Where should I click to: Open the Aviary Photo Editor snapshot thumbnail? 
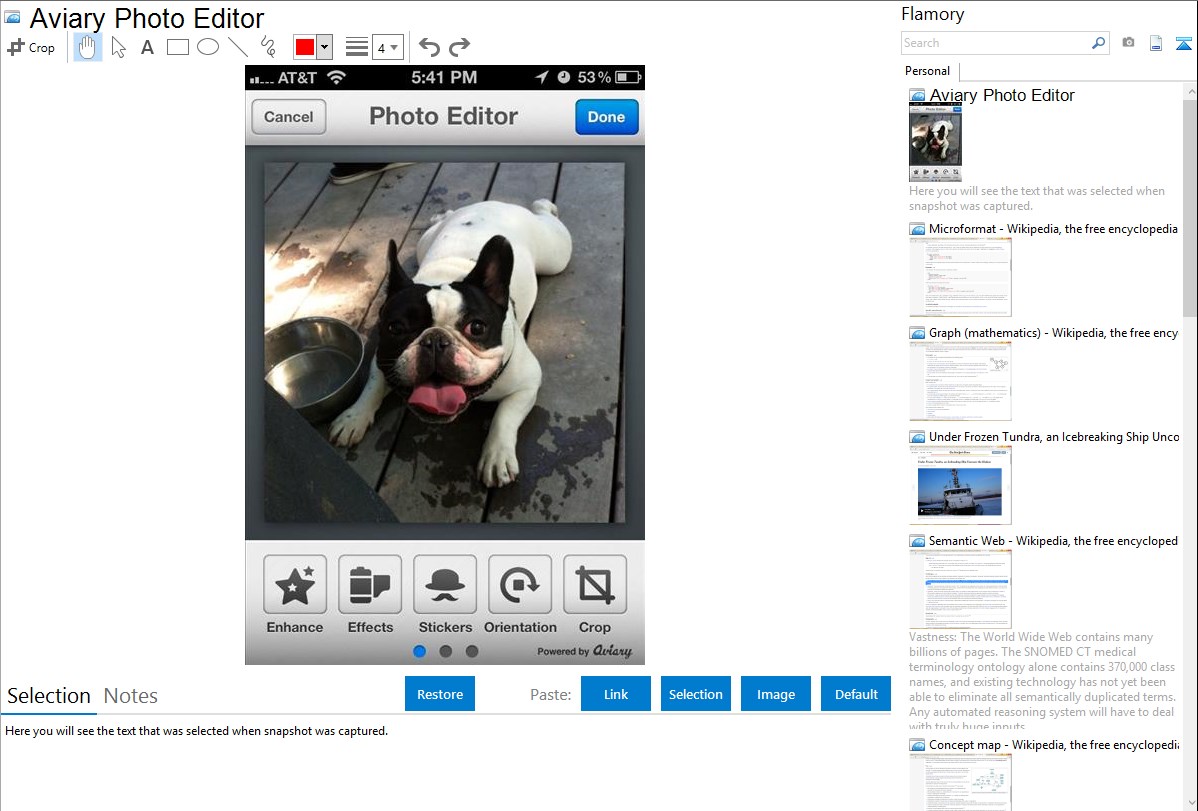(935, 143)
